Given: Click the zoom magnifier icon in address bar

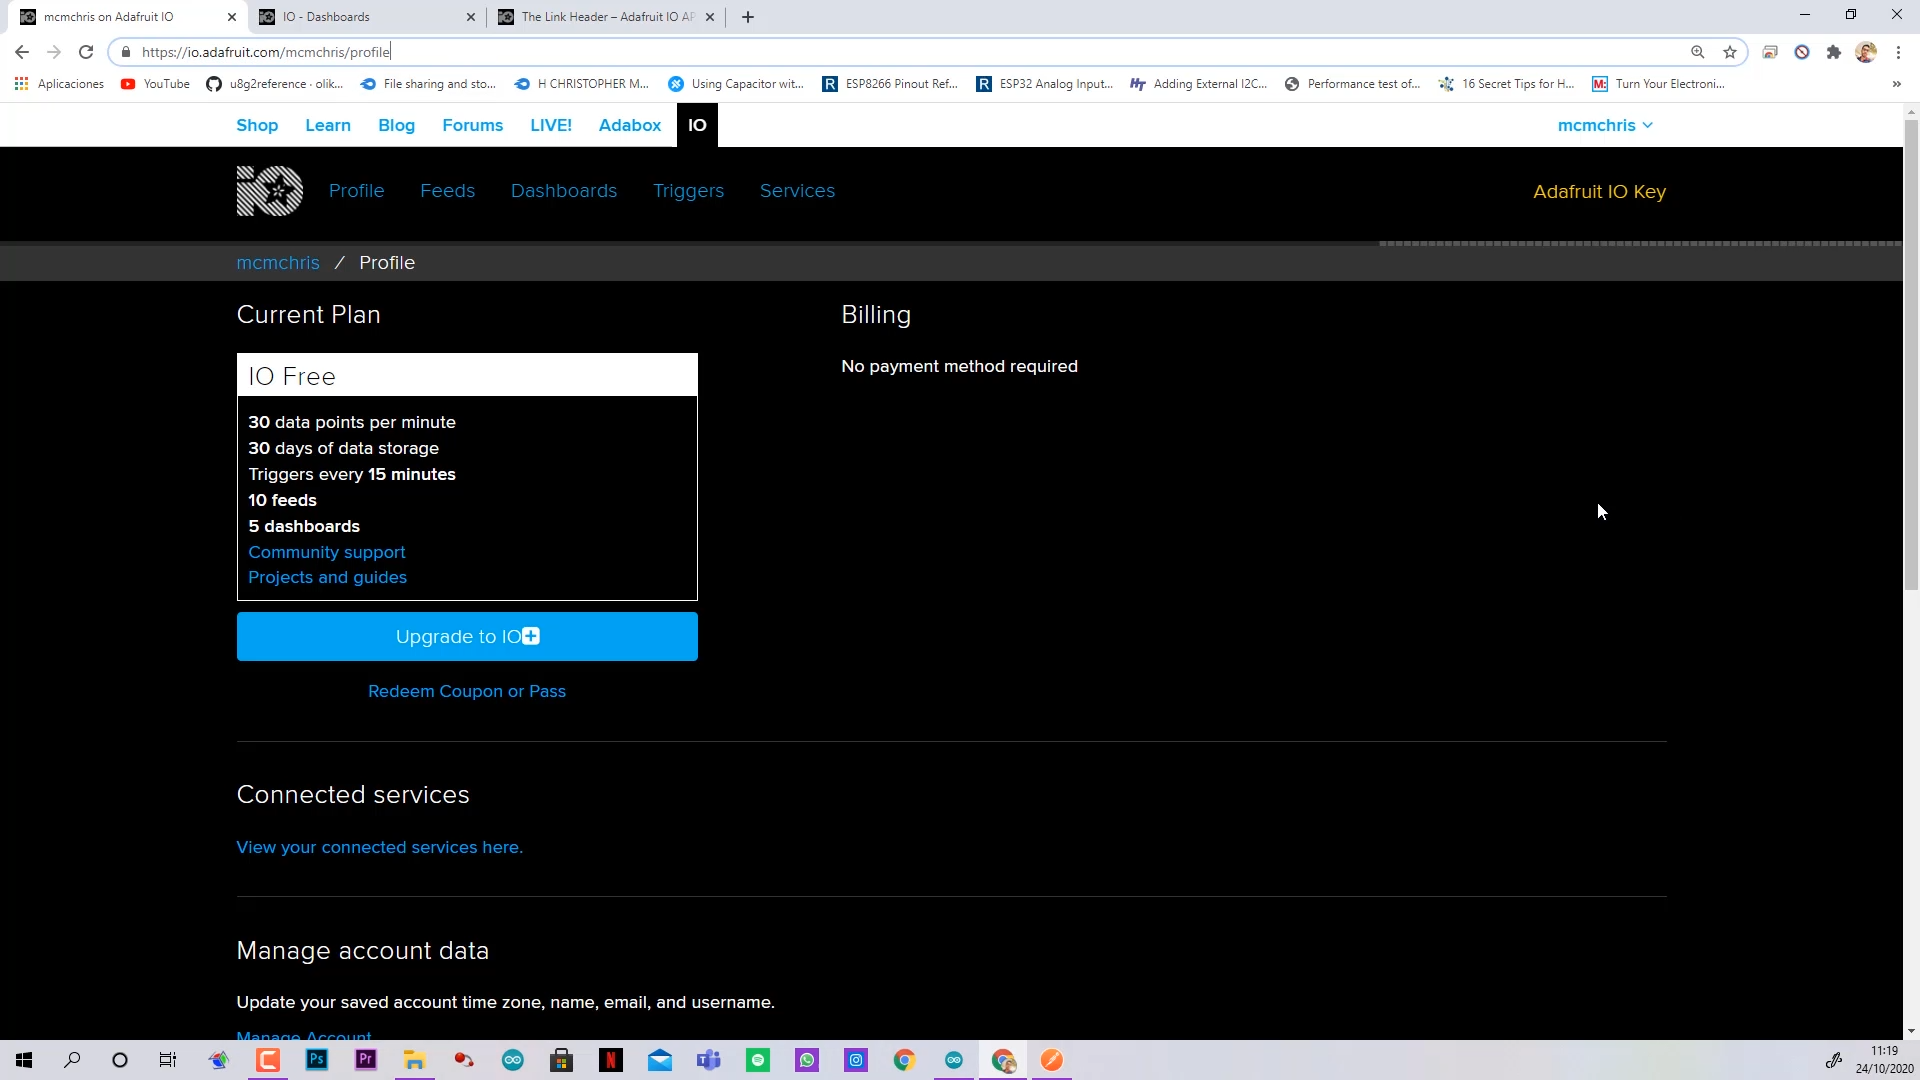Looking at the screenshot, I should (x=1697, y=52).
